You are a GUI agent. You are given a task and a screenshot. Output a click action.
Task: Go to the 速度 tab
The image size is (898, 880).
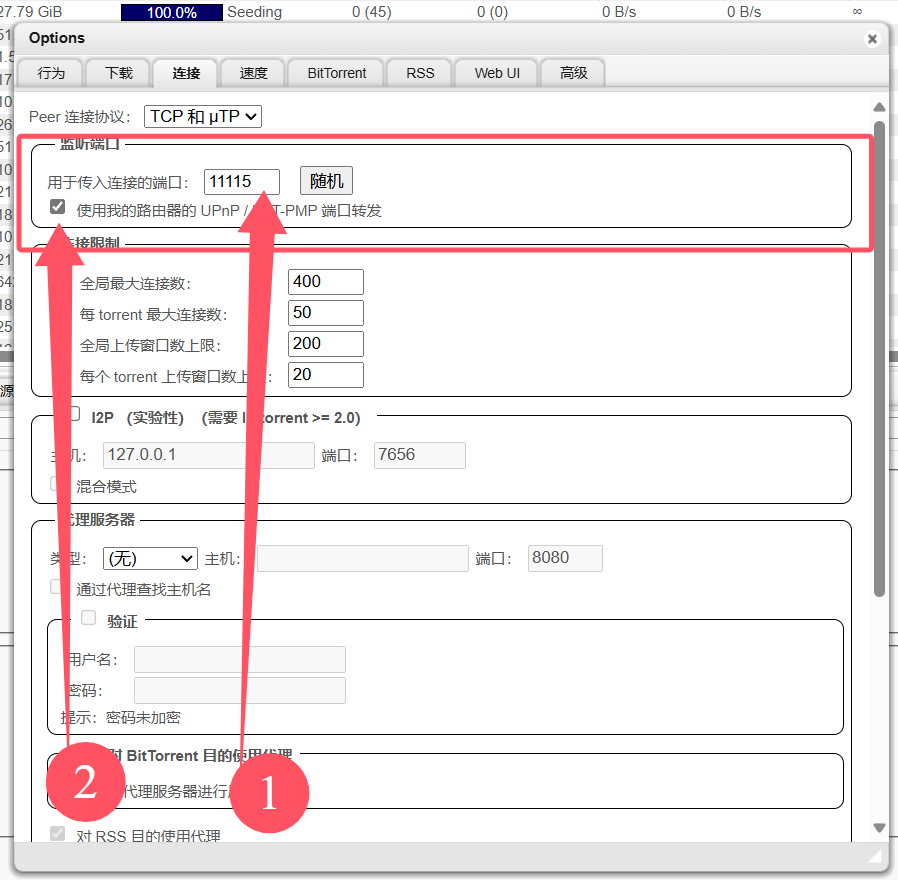click(x=253, y=73)
